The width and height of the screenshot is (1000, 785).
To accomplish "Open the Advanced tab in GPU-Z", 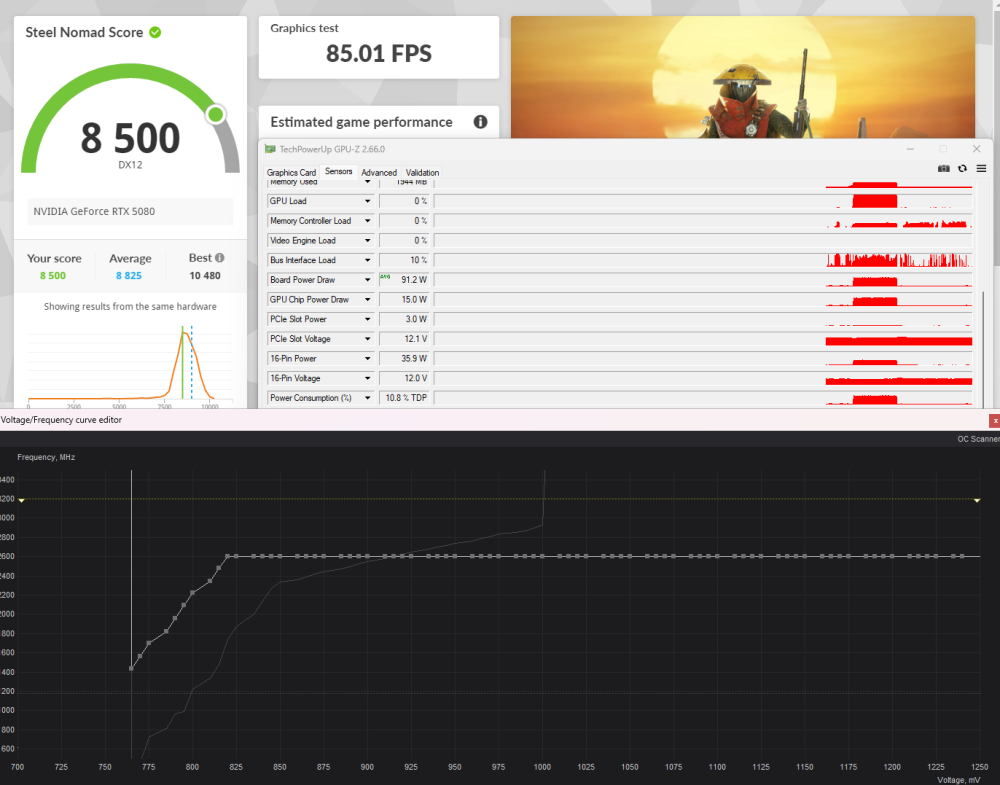I will point(379,172).
